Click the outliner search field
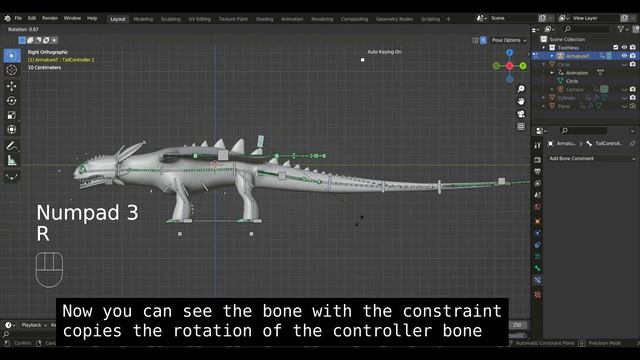This screenshot has height=360, width=640. coord(586,29)
